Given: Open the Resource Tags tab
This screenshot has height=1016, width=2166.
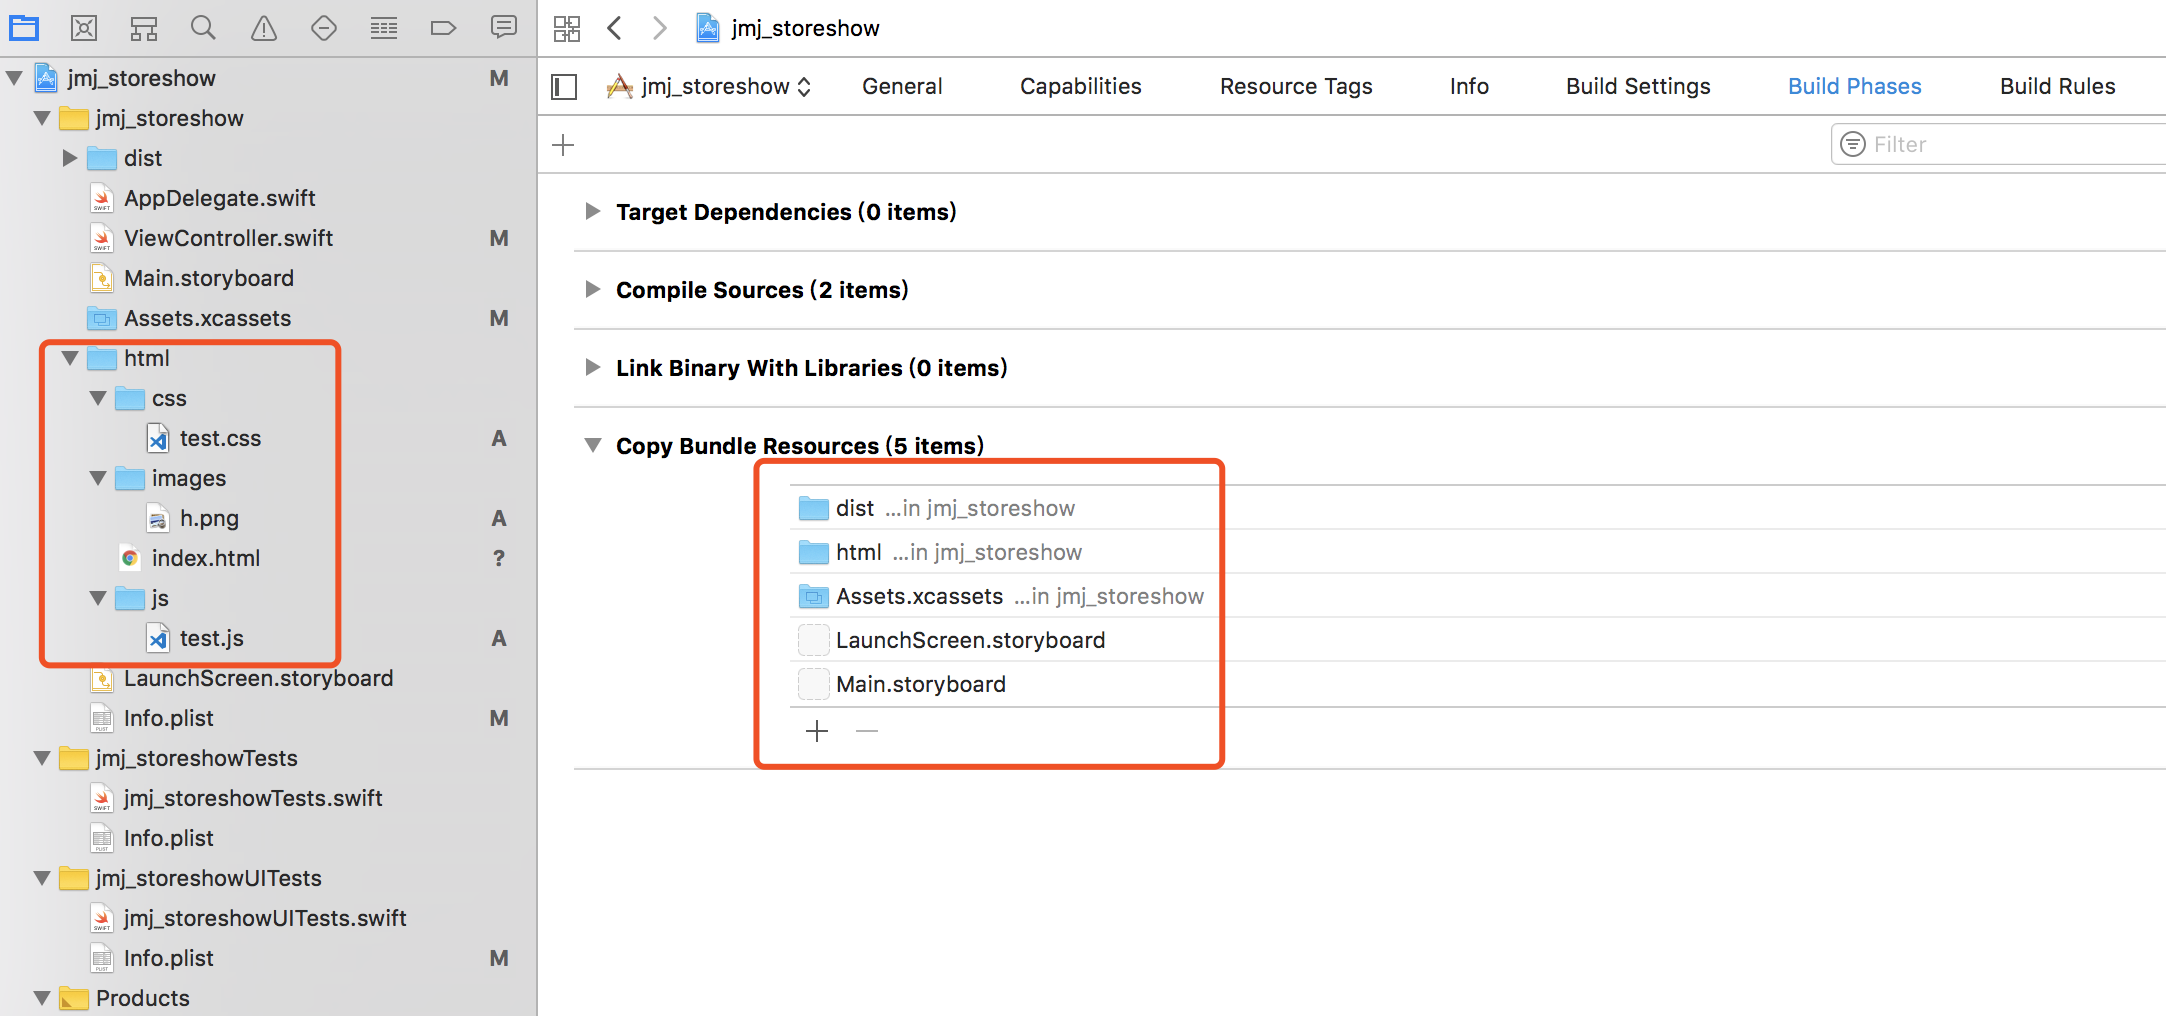Looking at the screenshot, I should coord(1296,87).
